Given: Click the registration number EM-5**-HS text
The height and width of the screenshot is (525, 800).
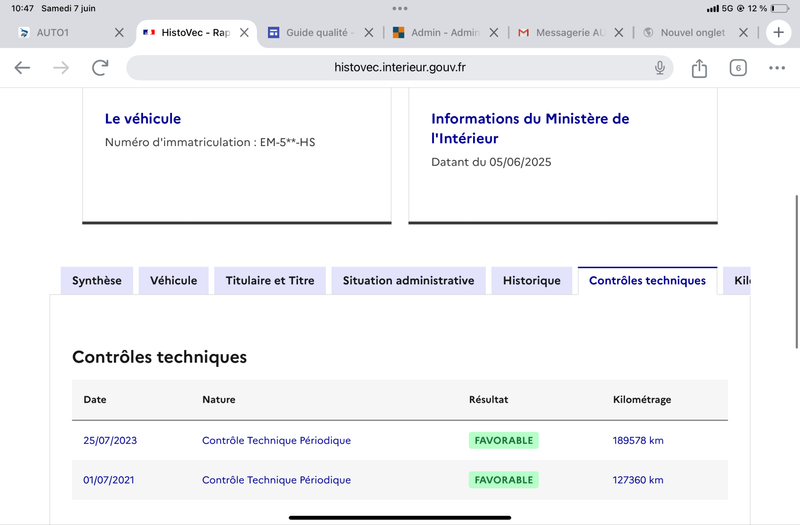Looking at the screenshot, I should (x=287, y=142).
